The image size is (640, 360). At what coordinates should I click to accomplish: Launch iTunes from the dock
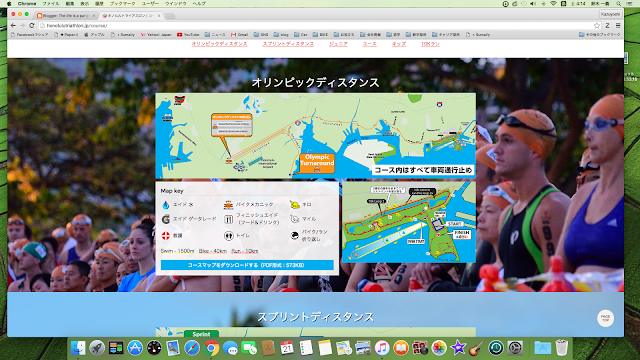[x=382, y=348]
